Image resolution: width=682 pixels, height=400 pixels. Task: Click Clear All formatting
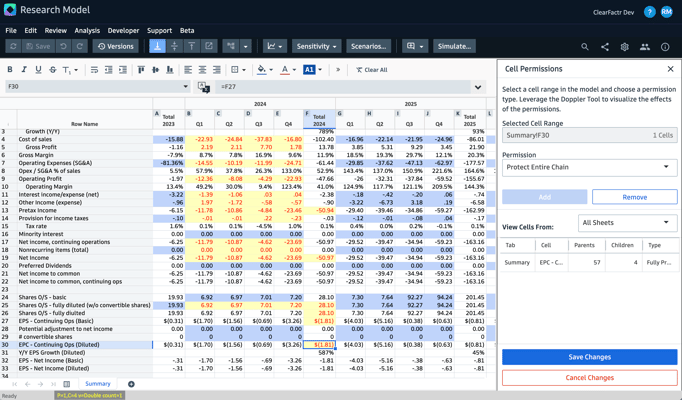371,70
